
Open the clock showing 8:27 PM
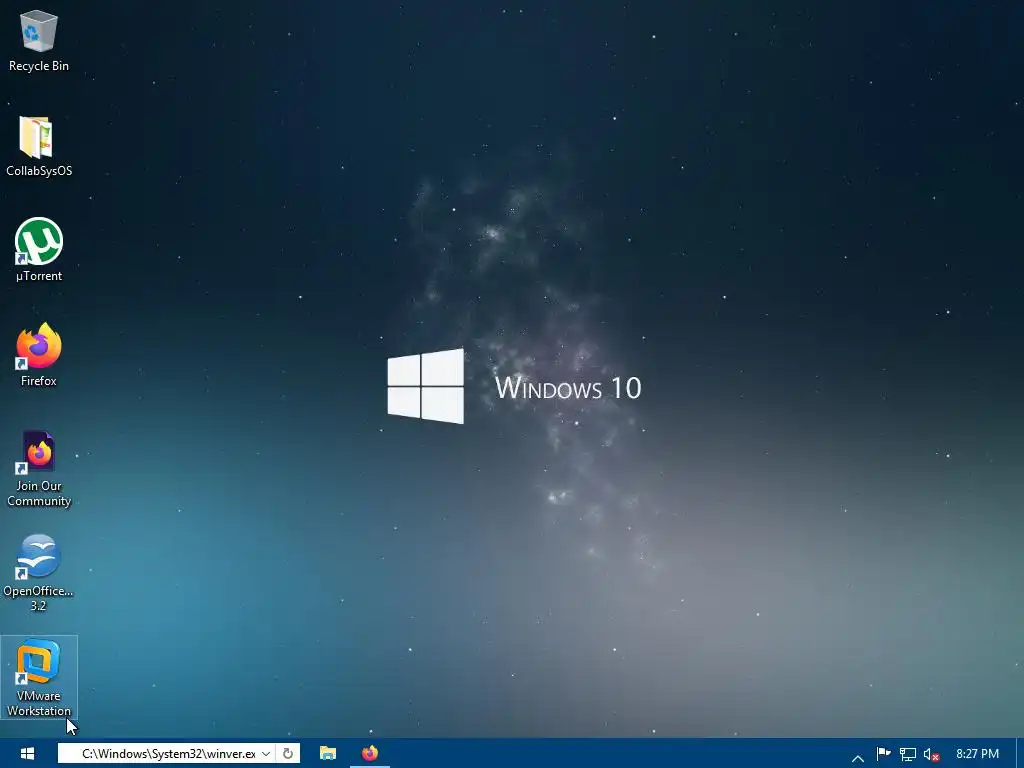point(977,754)
